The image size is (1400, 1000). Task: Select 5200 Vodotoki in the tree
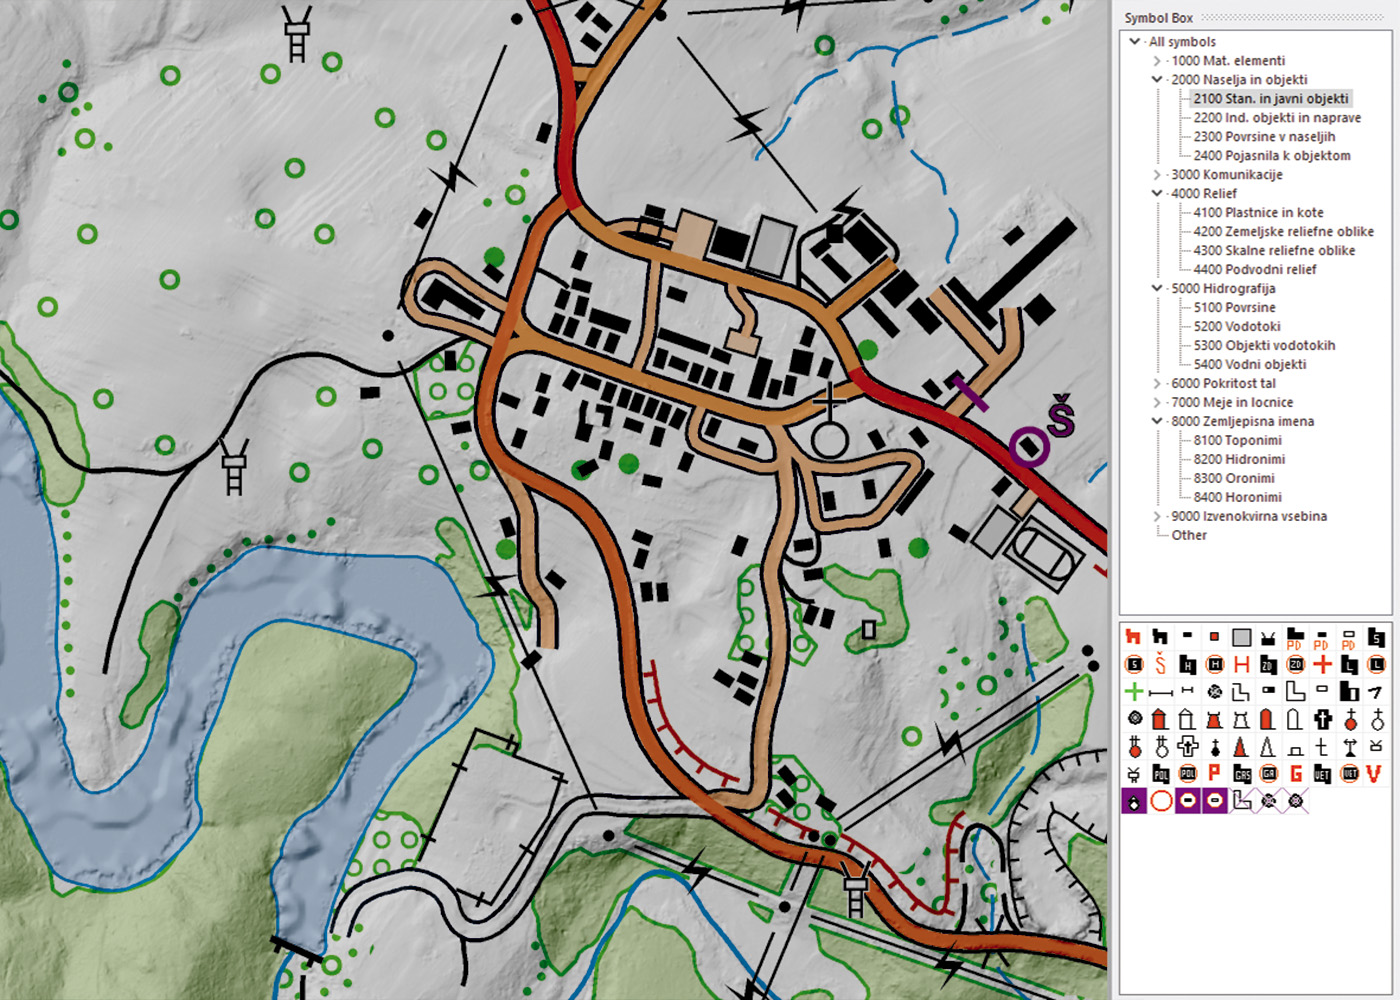(1236, 327)
